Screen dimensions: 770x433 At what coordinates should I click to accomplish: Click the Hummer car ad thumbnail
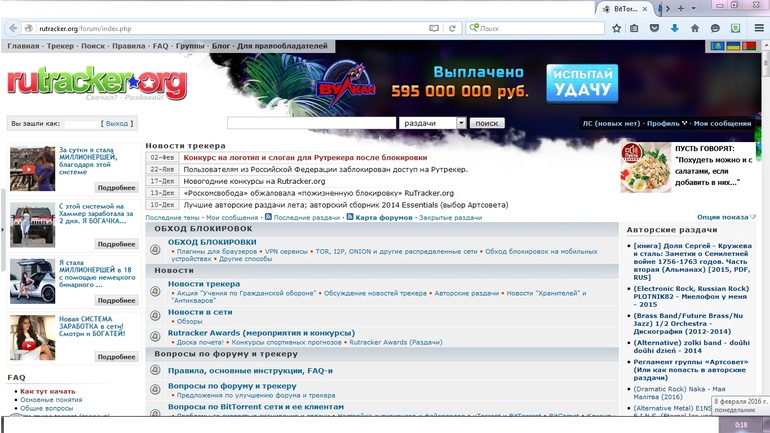32,225
